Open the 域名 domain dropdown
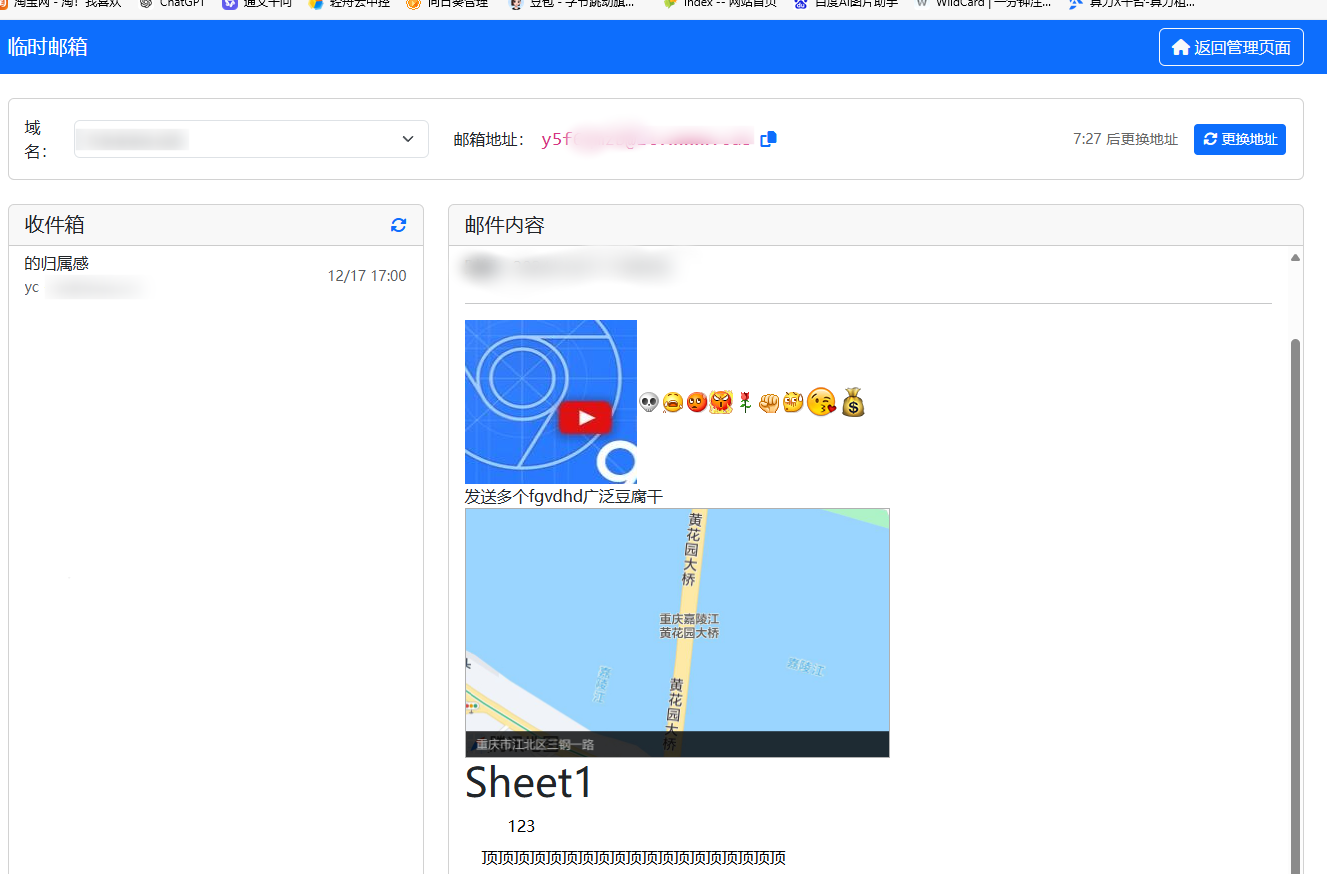This screenshot has width=1327, height=874. click(x=251, y=139)
